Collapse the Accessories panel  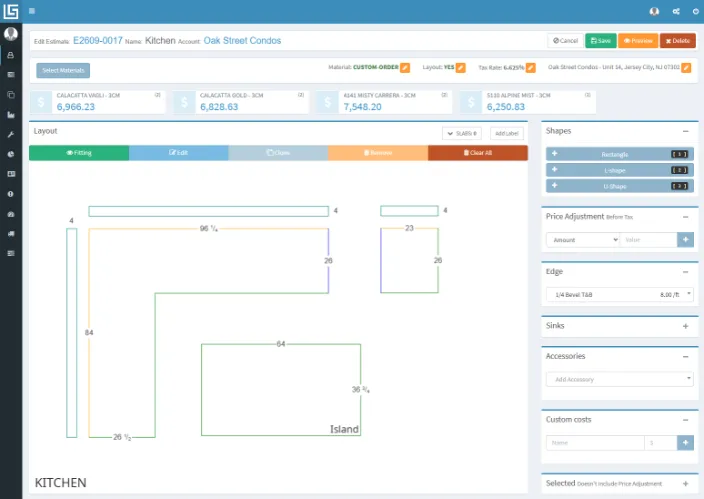pos(686,357)
